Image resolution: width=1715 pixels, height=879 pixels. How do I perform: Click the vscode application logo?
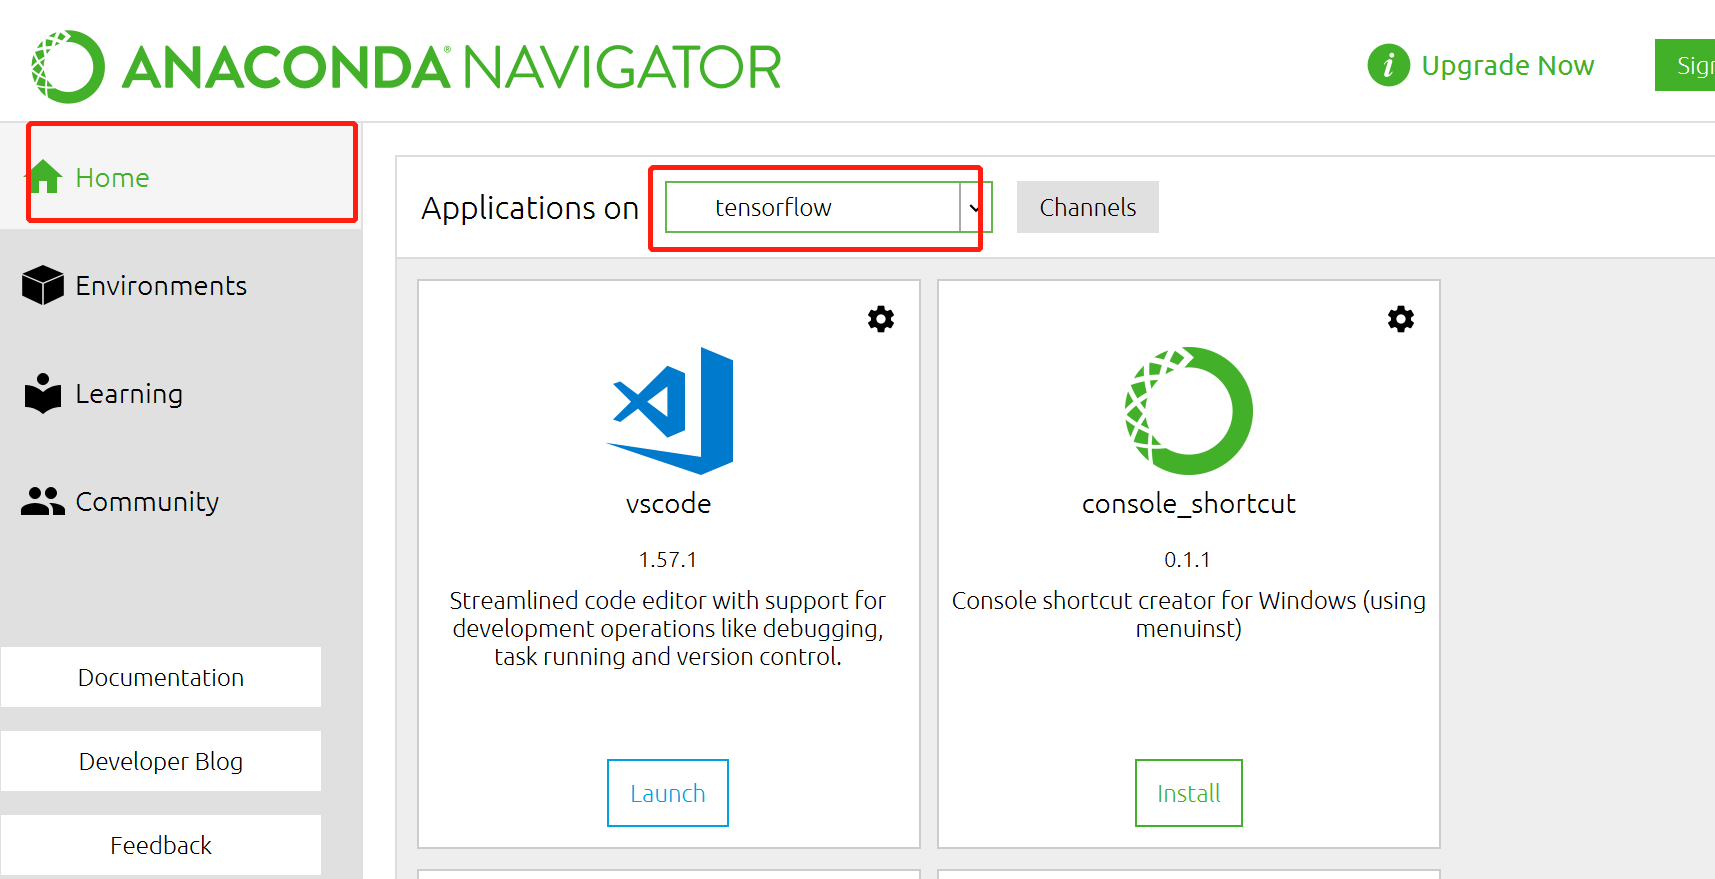(x=670, y=411)
